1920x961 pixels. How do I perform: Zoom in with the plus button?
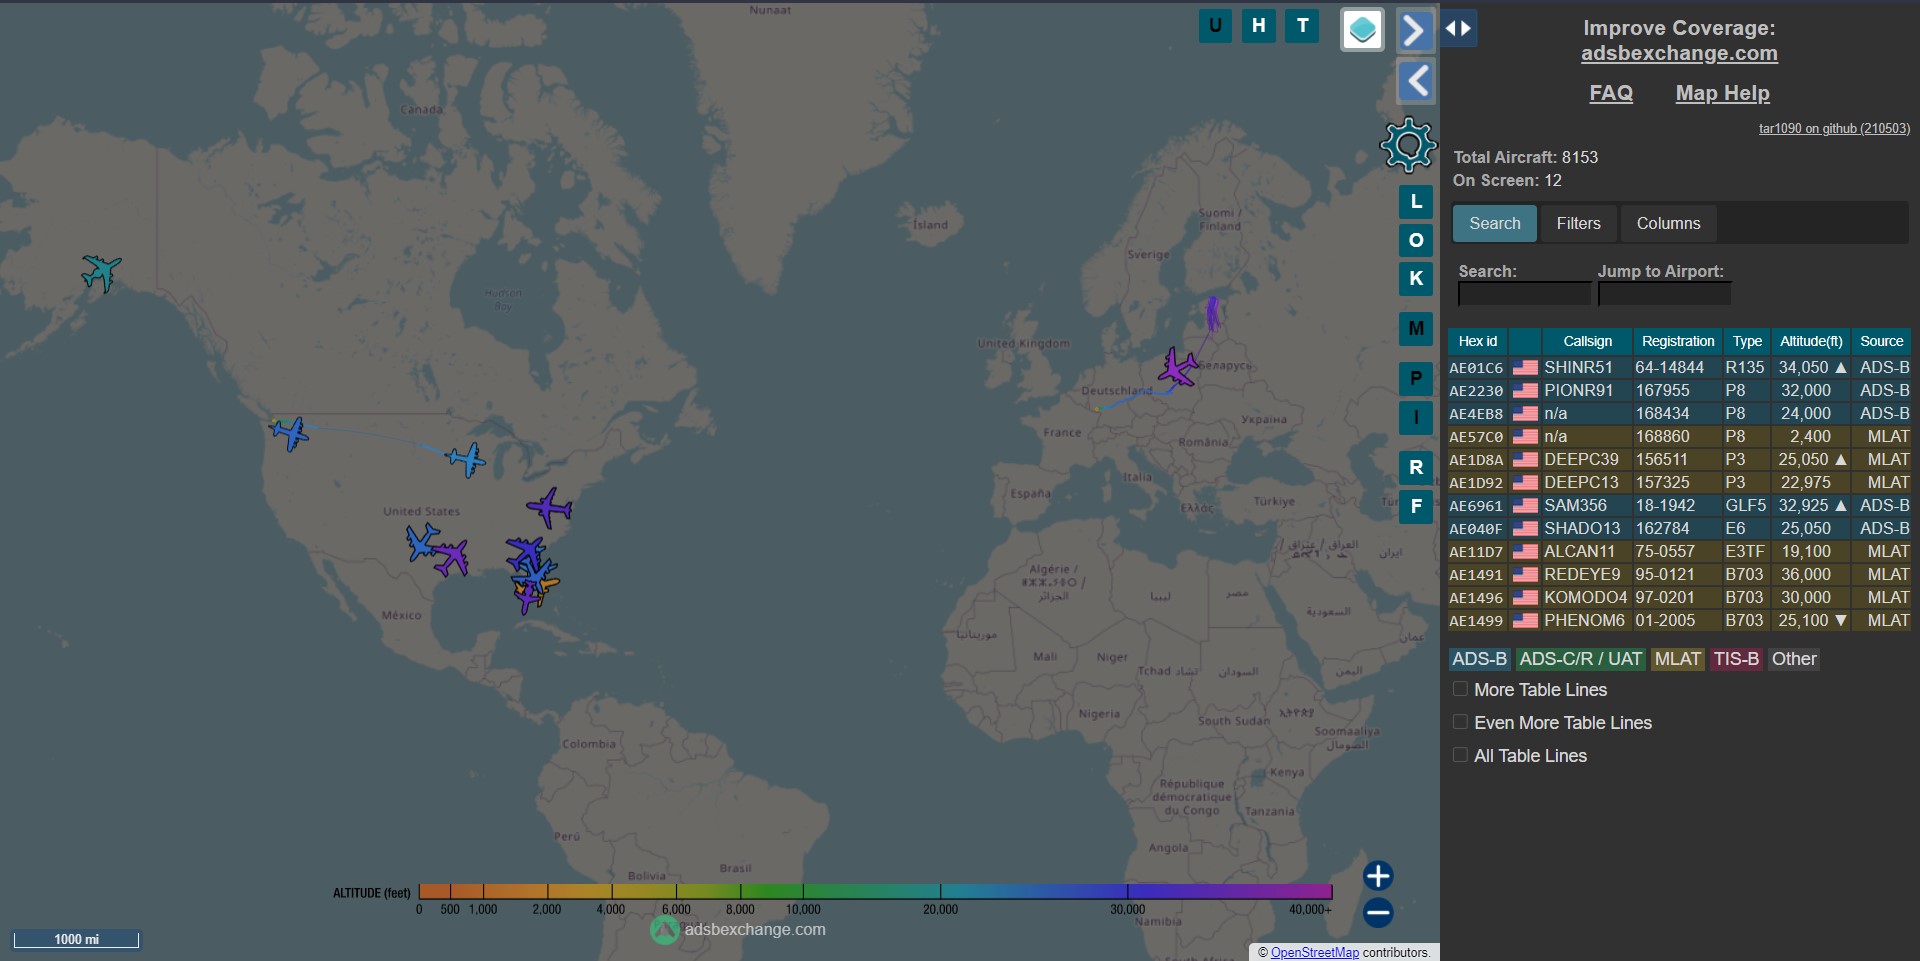(1378, 876)
